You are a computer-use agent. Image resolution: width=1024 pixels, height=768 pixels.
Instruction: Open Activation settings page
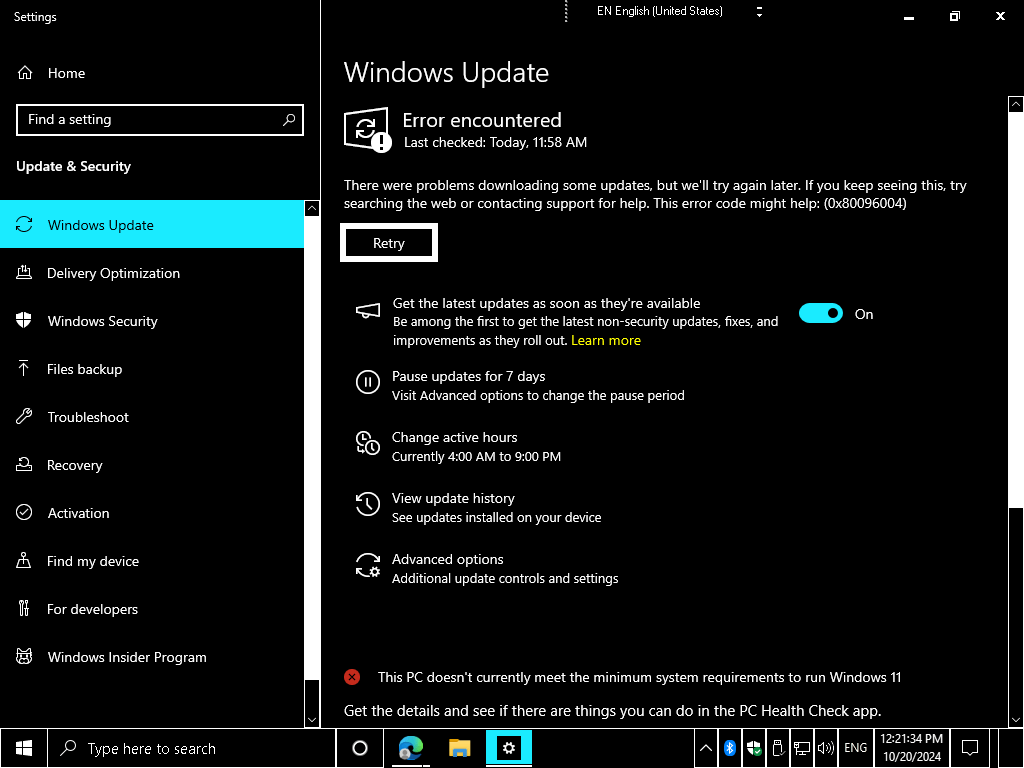[x=152, y=513]
